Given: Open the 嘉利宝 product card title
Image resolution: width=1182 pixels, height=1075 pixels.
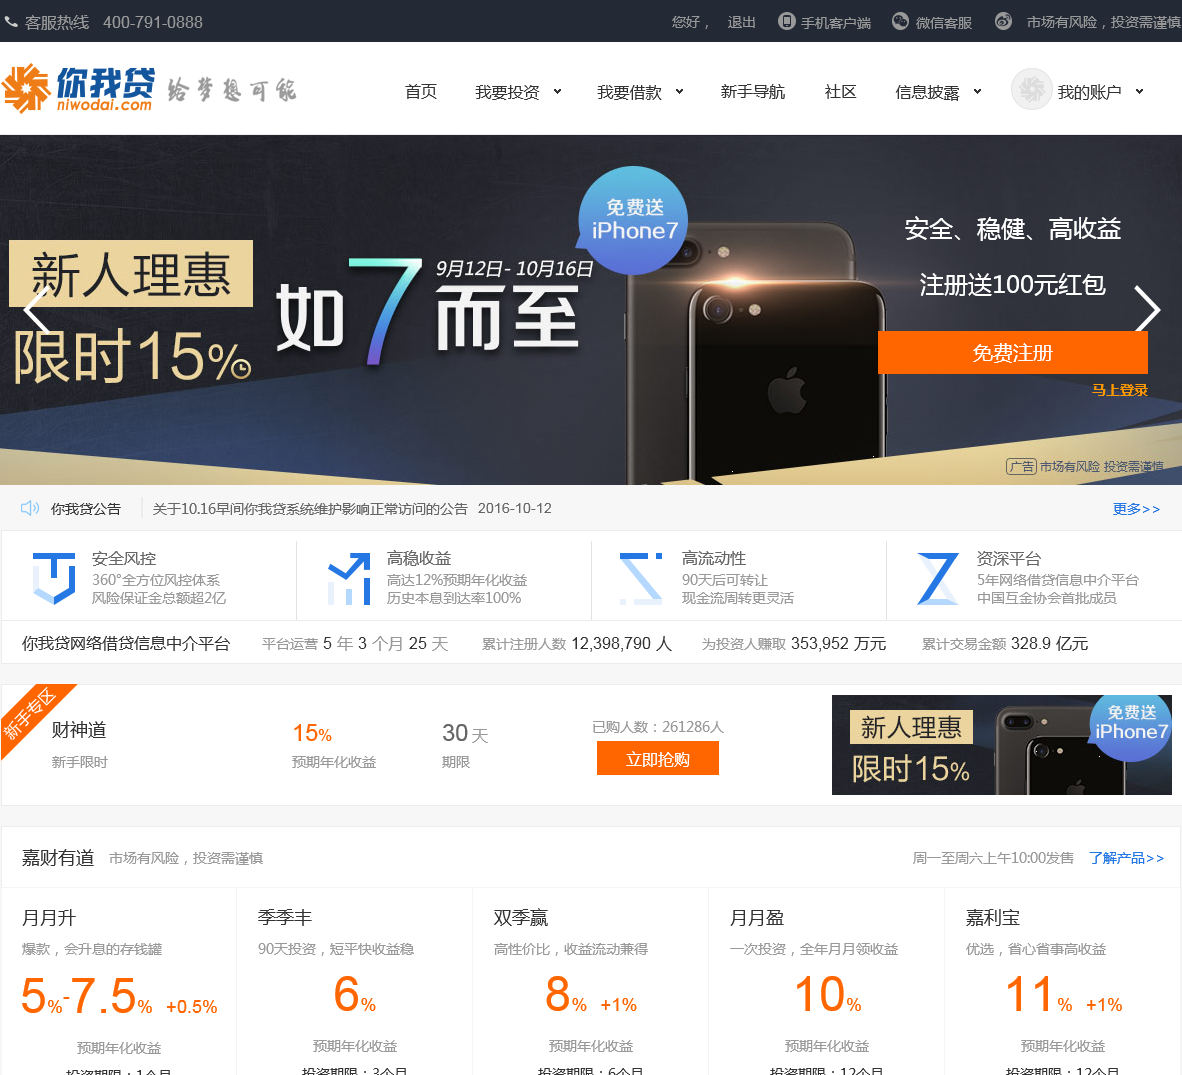Looking at the screenshot, I should 993,917.
